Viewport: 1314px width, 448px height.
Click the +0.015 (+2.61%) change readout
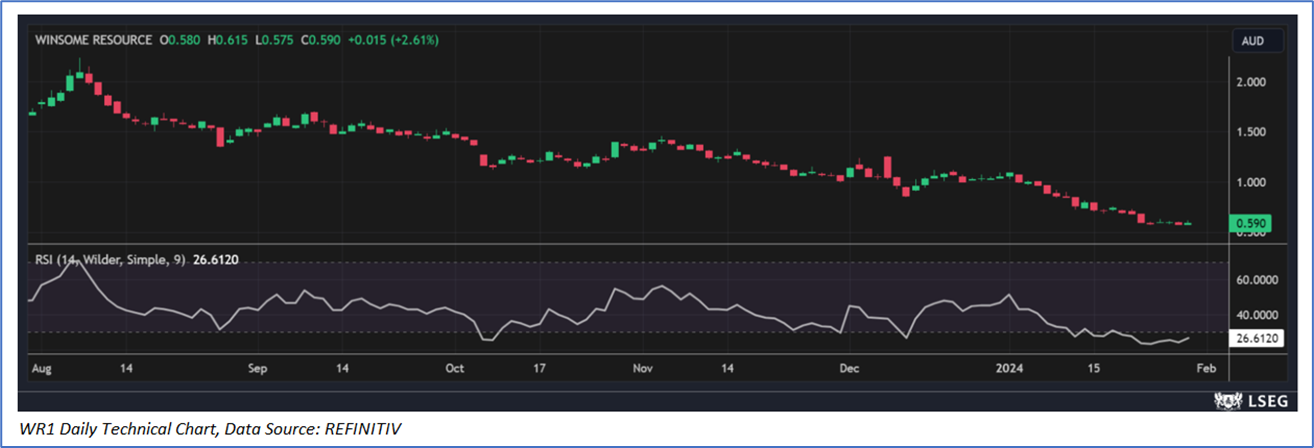tap(393, 40)
